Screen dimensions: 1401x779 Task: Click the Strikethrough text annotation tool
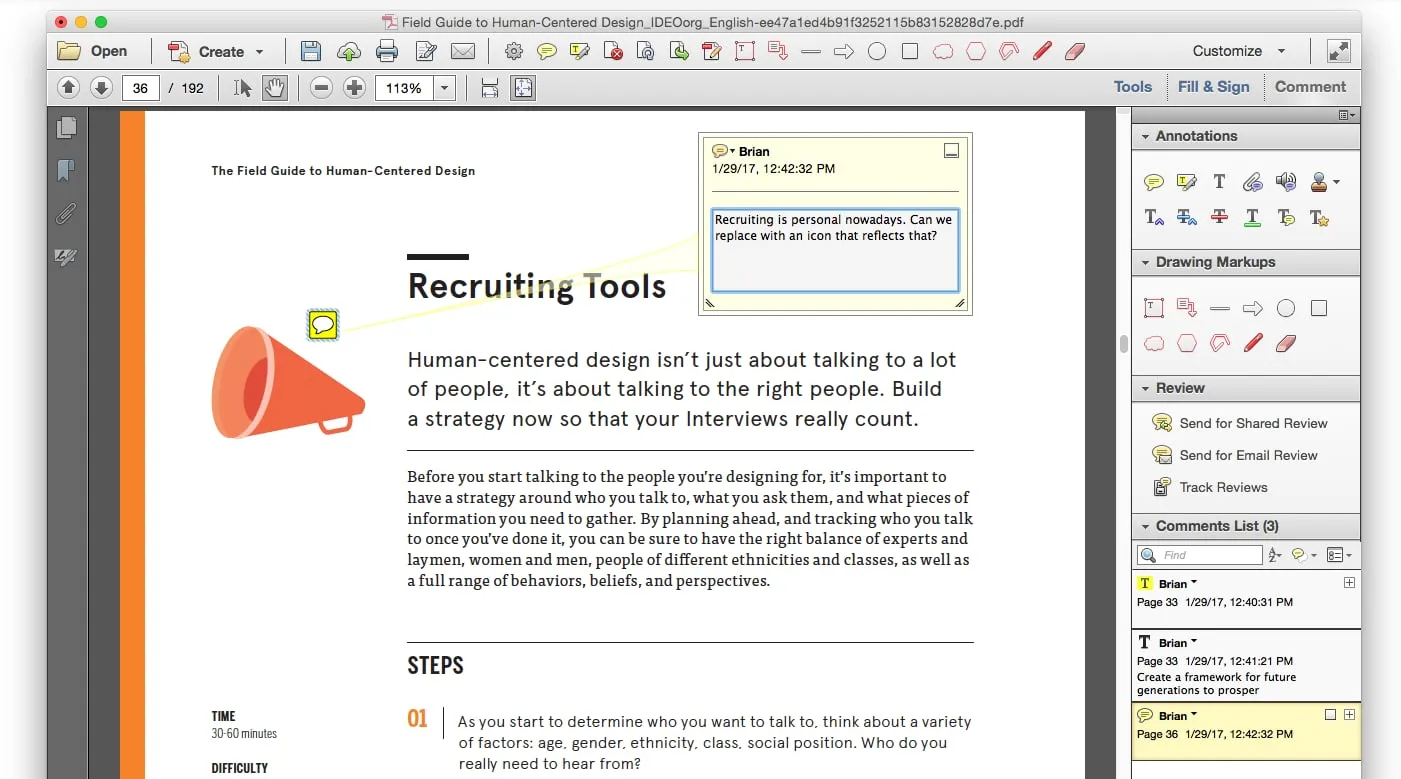point(1219,217)
